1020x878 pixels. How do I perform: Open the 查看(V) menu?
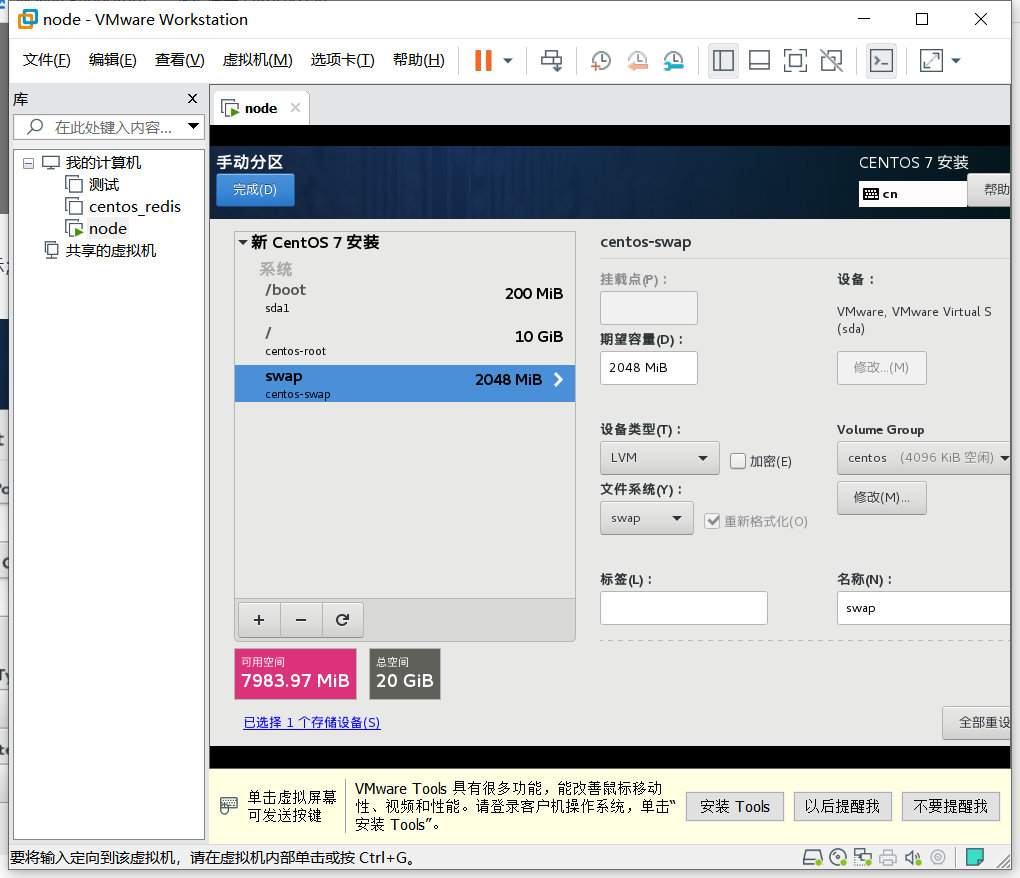pos(180,60)
